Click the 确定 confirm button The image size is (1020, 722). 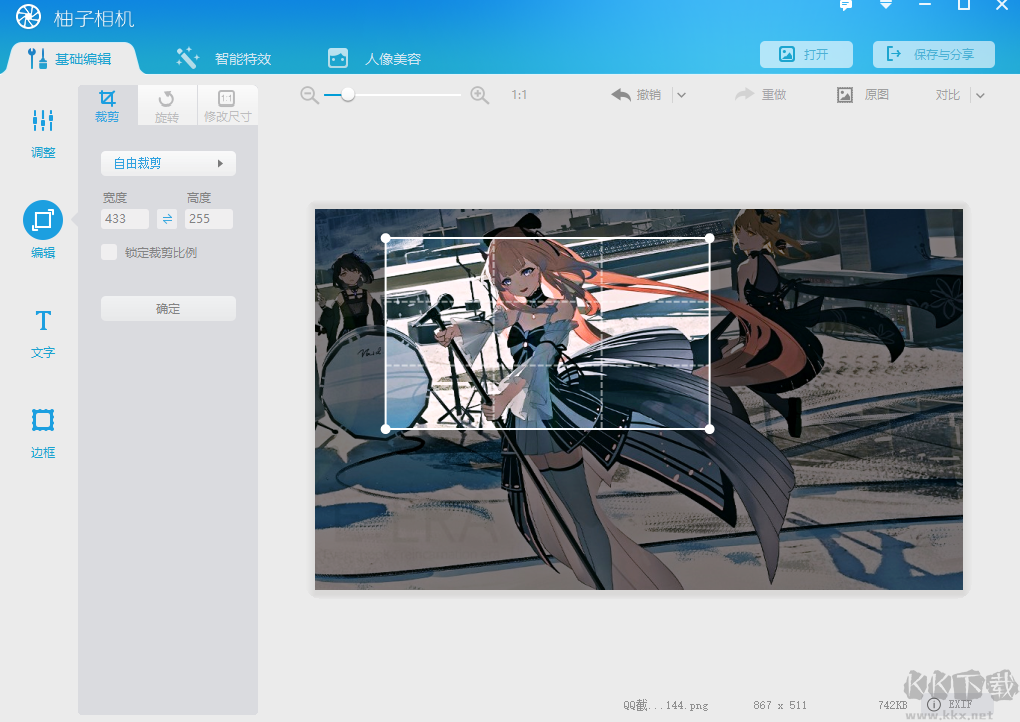[x=168, y=309]
